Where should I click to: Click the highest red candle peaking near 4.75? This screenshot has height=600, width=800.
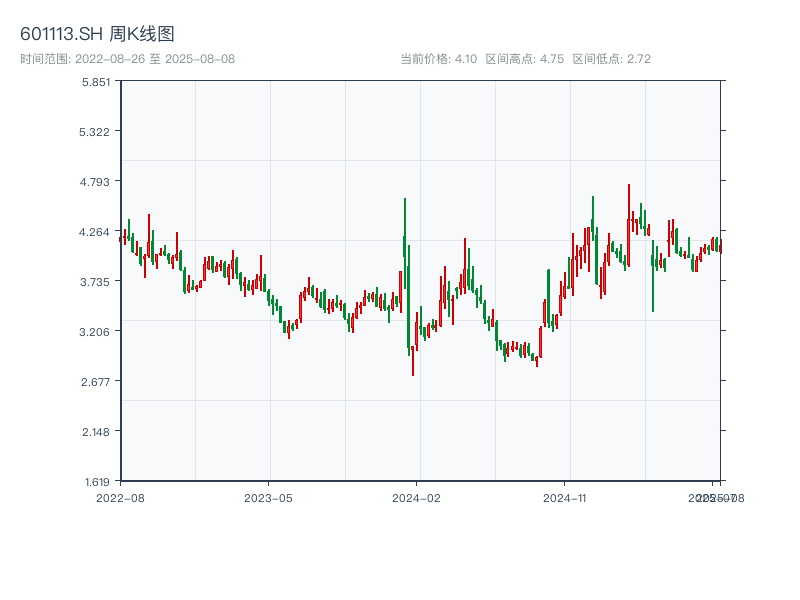(629, 224)
